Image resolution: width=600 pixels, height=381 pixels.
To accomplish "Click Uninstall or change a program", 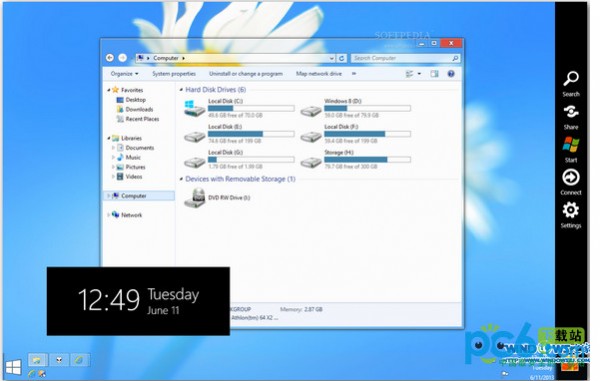I will (246, 74).
